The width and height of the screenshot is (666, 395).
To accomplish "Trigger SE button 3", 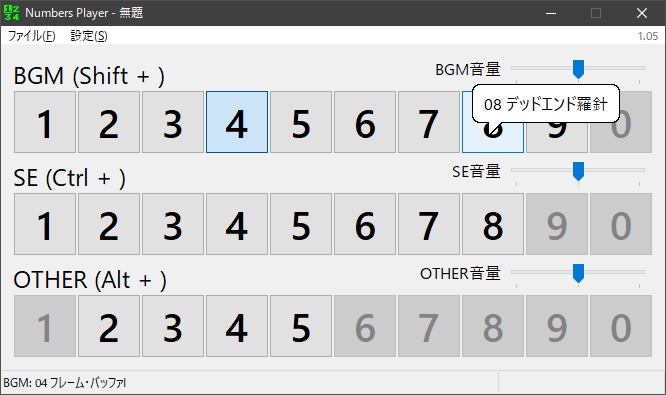I will point(173,224).
